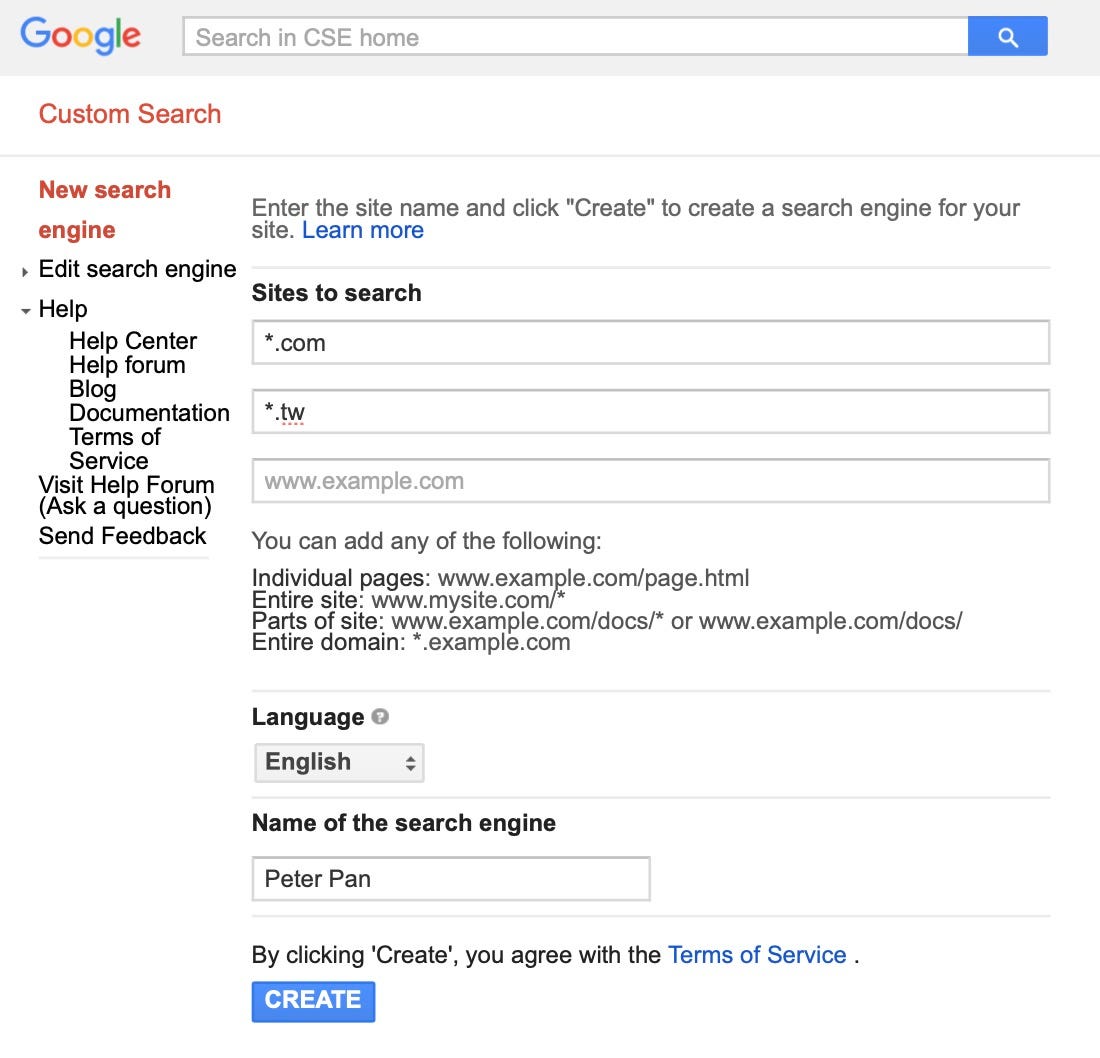
Task: Open the Learn more link
Action: pos(363,230)
